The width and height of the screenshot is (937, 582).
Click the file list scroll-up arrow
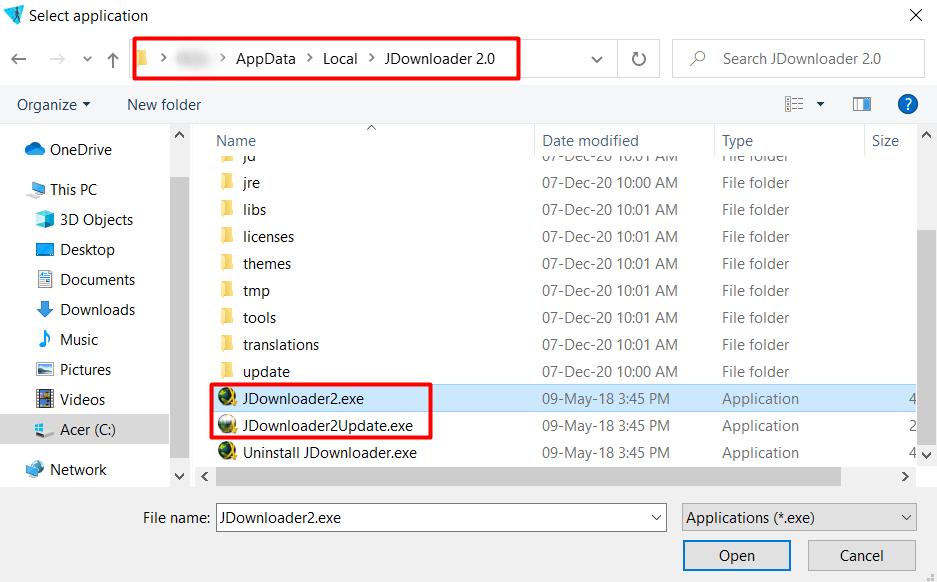(926, 135)
